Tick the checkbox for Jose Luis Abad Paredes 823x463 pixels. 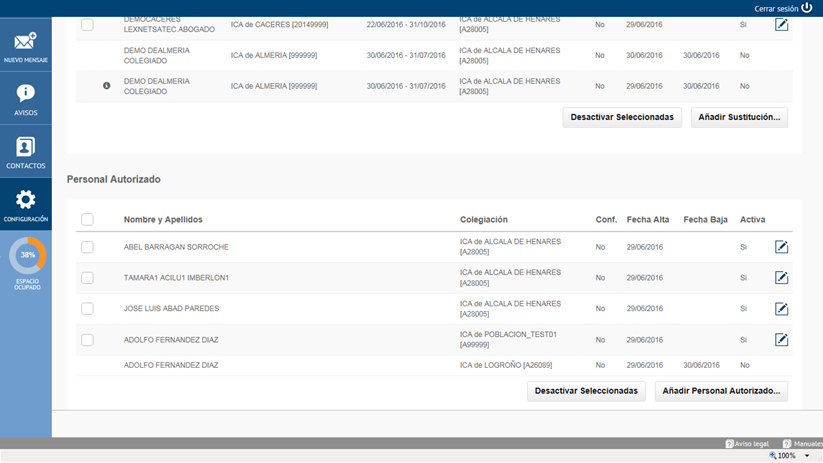(x=87, y=309)
